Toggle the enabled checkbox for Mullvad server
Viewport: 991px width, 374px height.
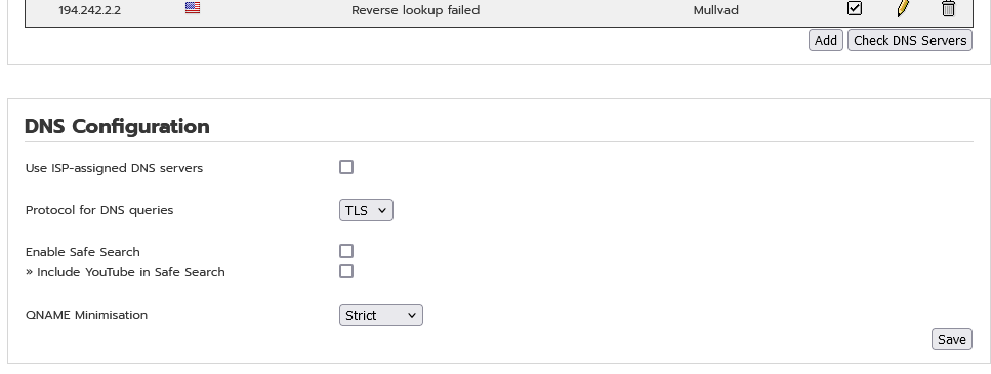click(854, 8)
